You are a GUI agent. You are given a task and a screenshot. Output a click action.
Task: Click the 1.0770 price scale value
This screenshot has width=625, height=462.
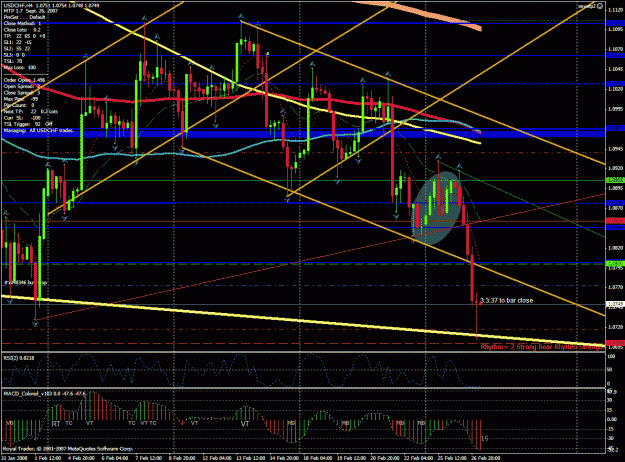coord(615,287)
